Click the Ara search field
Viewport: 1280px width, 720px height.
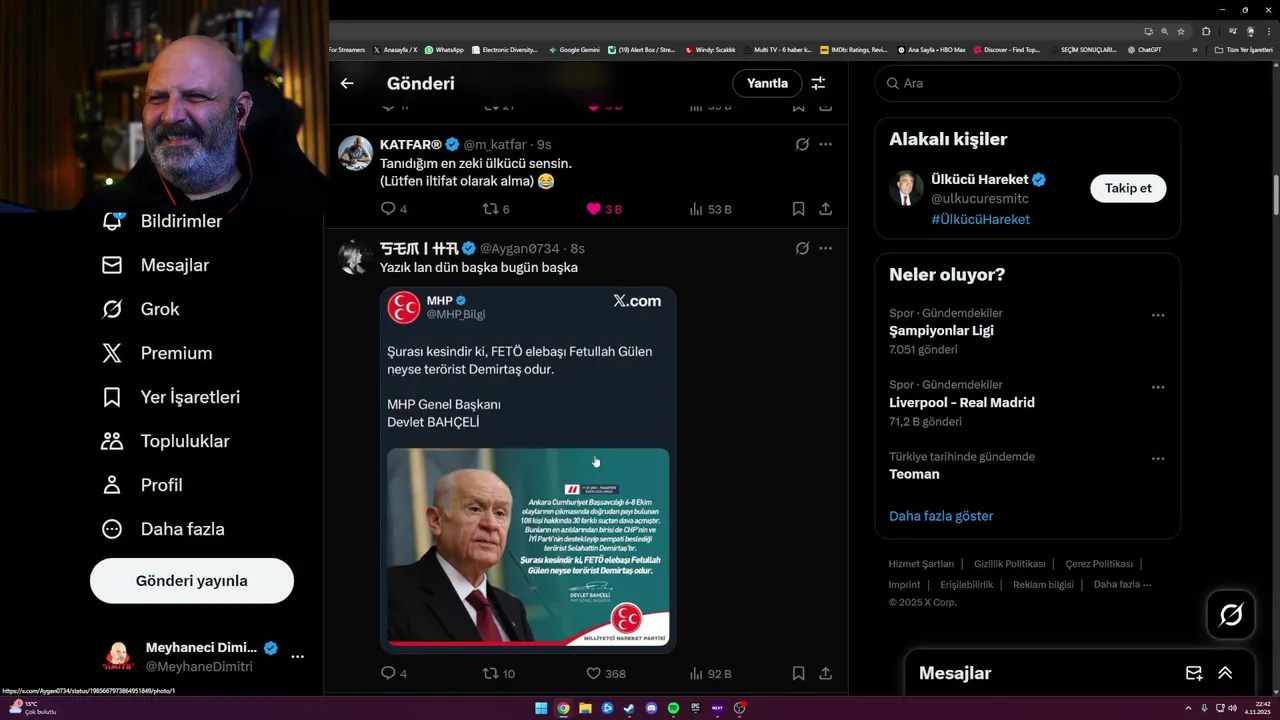(1027, 83)
